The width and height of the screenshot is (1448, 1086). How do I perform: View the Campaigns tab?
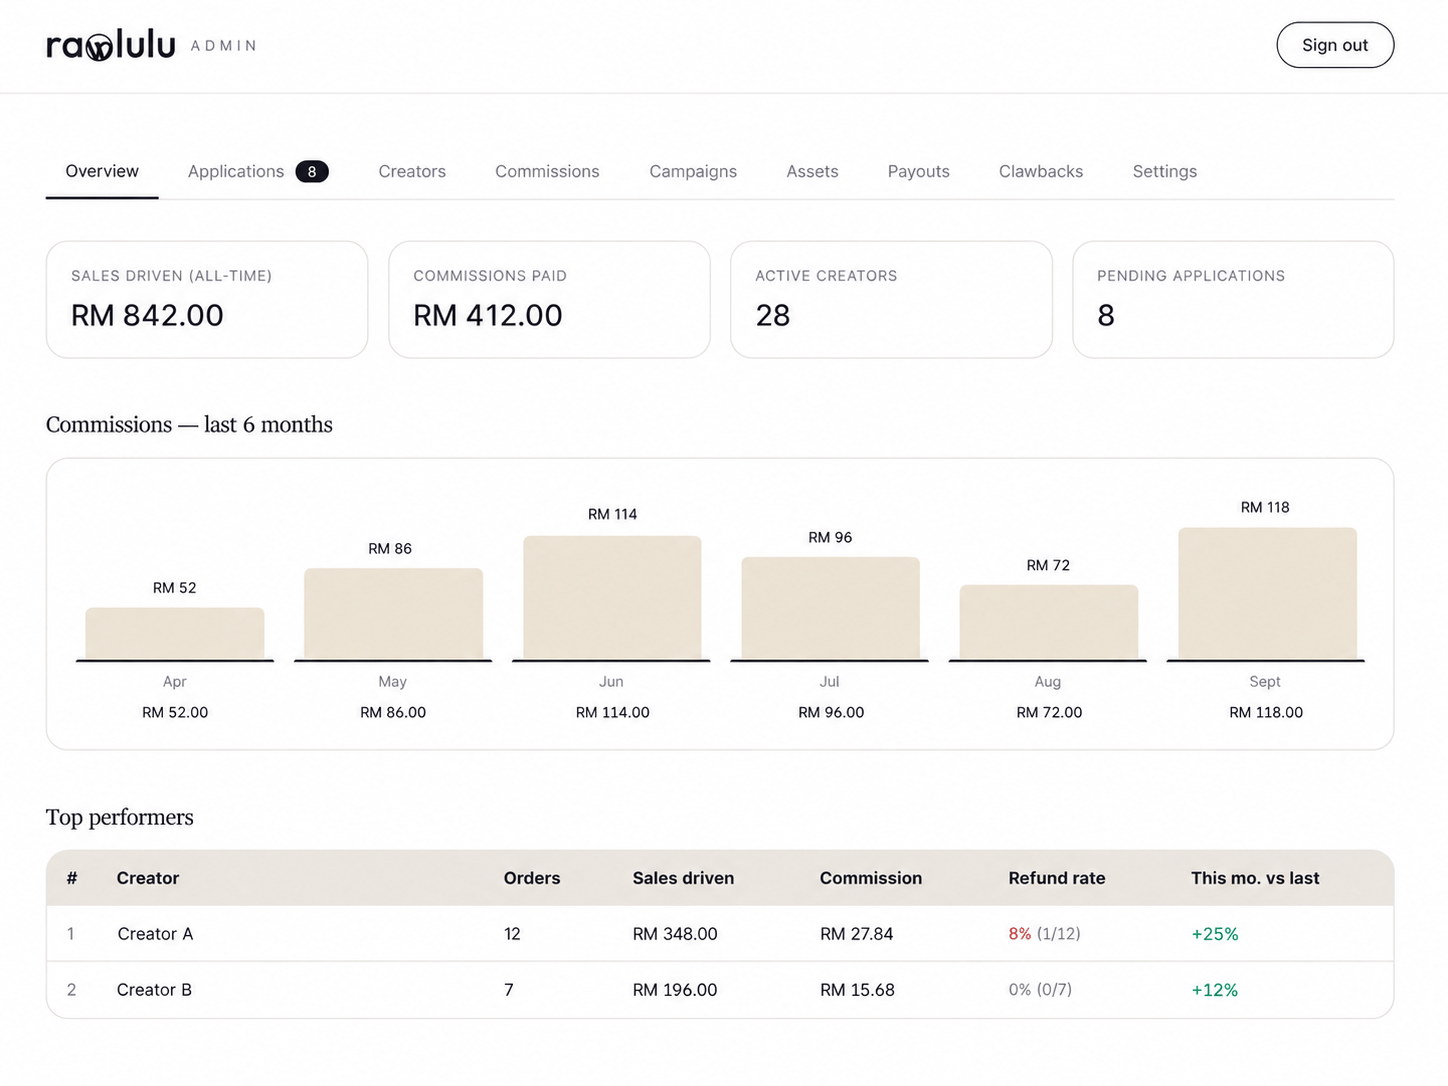coord(693,171)
